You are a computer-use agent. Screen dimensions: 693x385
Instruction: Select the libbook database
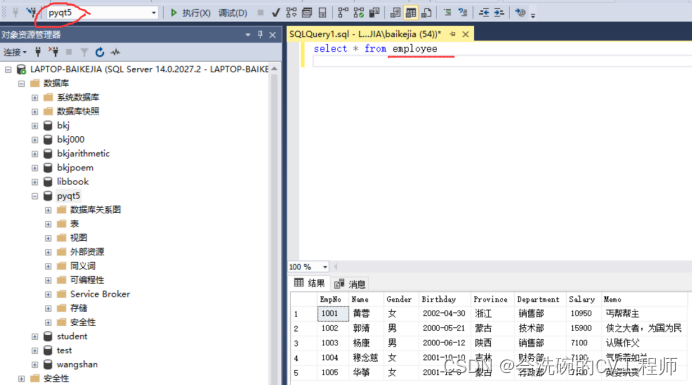(x=73, y=182)
